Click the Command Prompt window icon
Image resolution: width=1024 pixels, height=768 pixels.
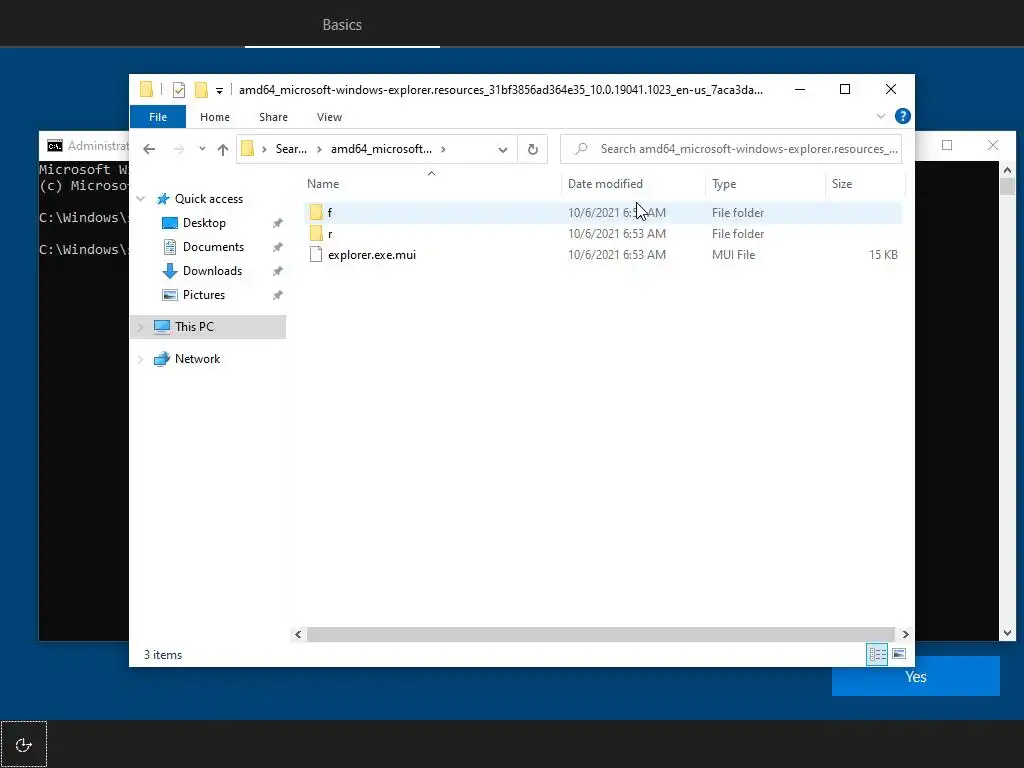[x=56, y=146]
